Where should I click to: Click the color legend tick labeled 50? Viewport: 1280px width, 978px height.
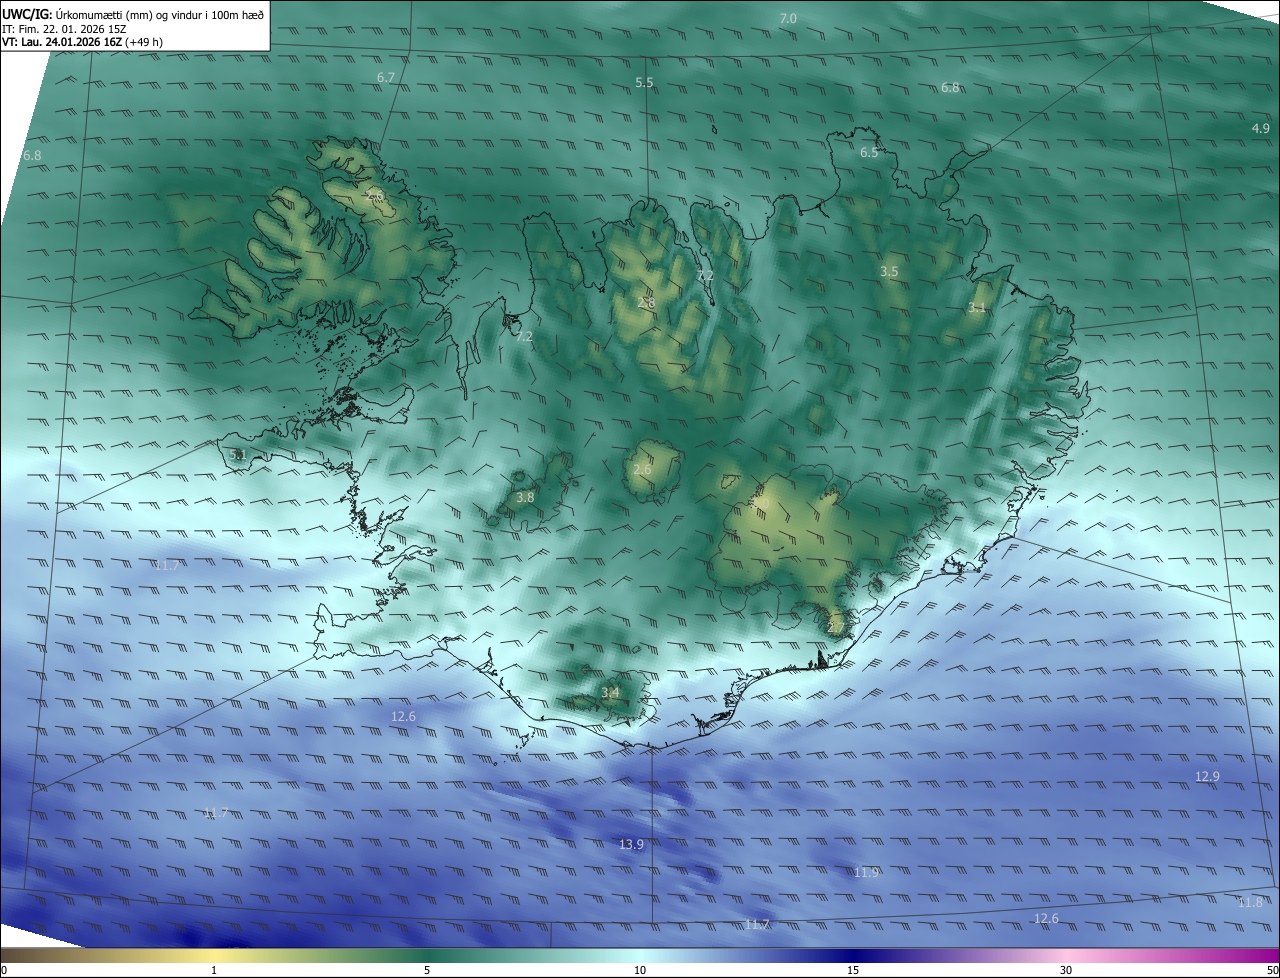point(1272,970)
